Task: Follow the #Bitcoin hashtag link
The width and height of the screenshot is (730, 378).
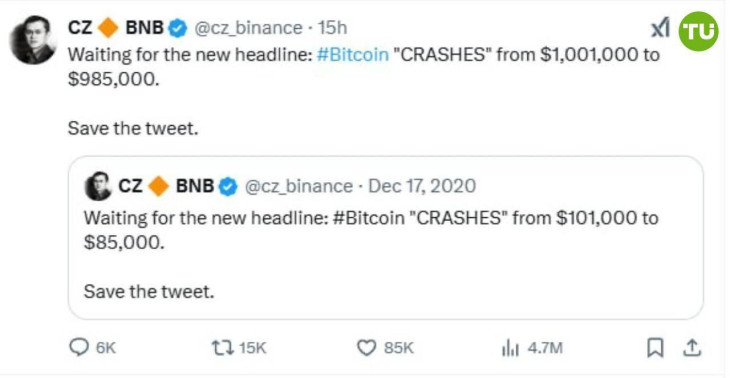Action: (x=352, y=55)
